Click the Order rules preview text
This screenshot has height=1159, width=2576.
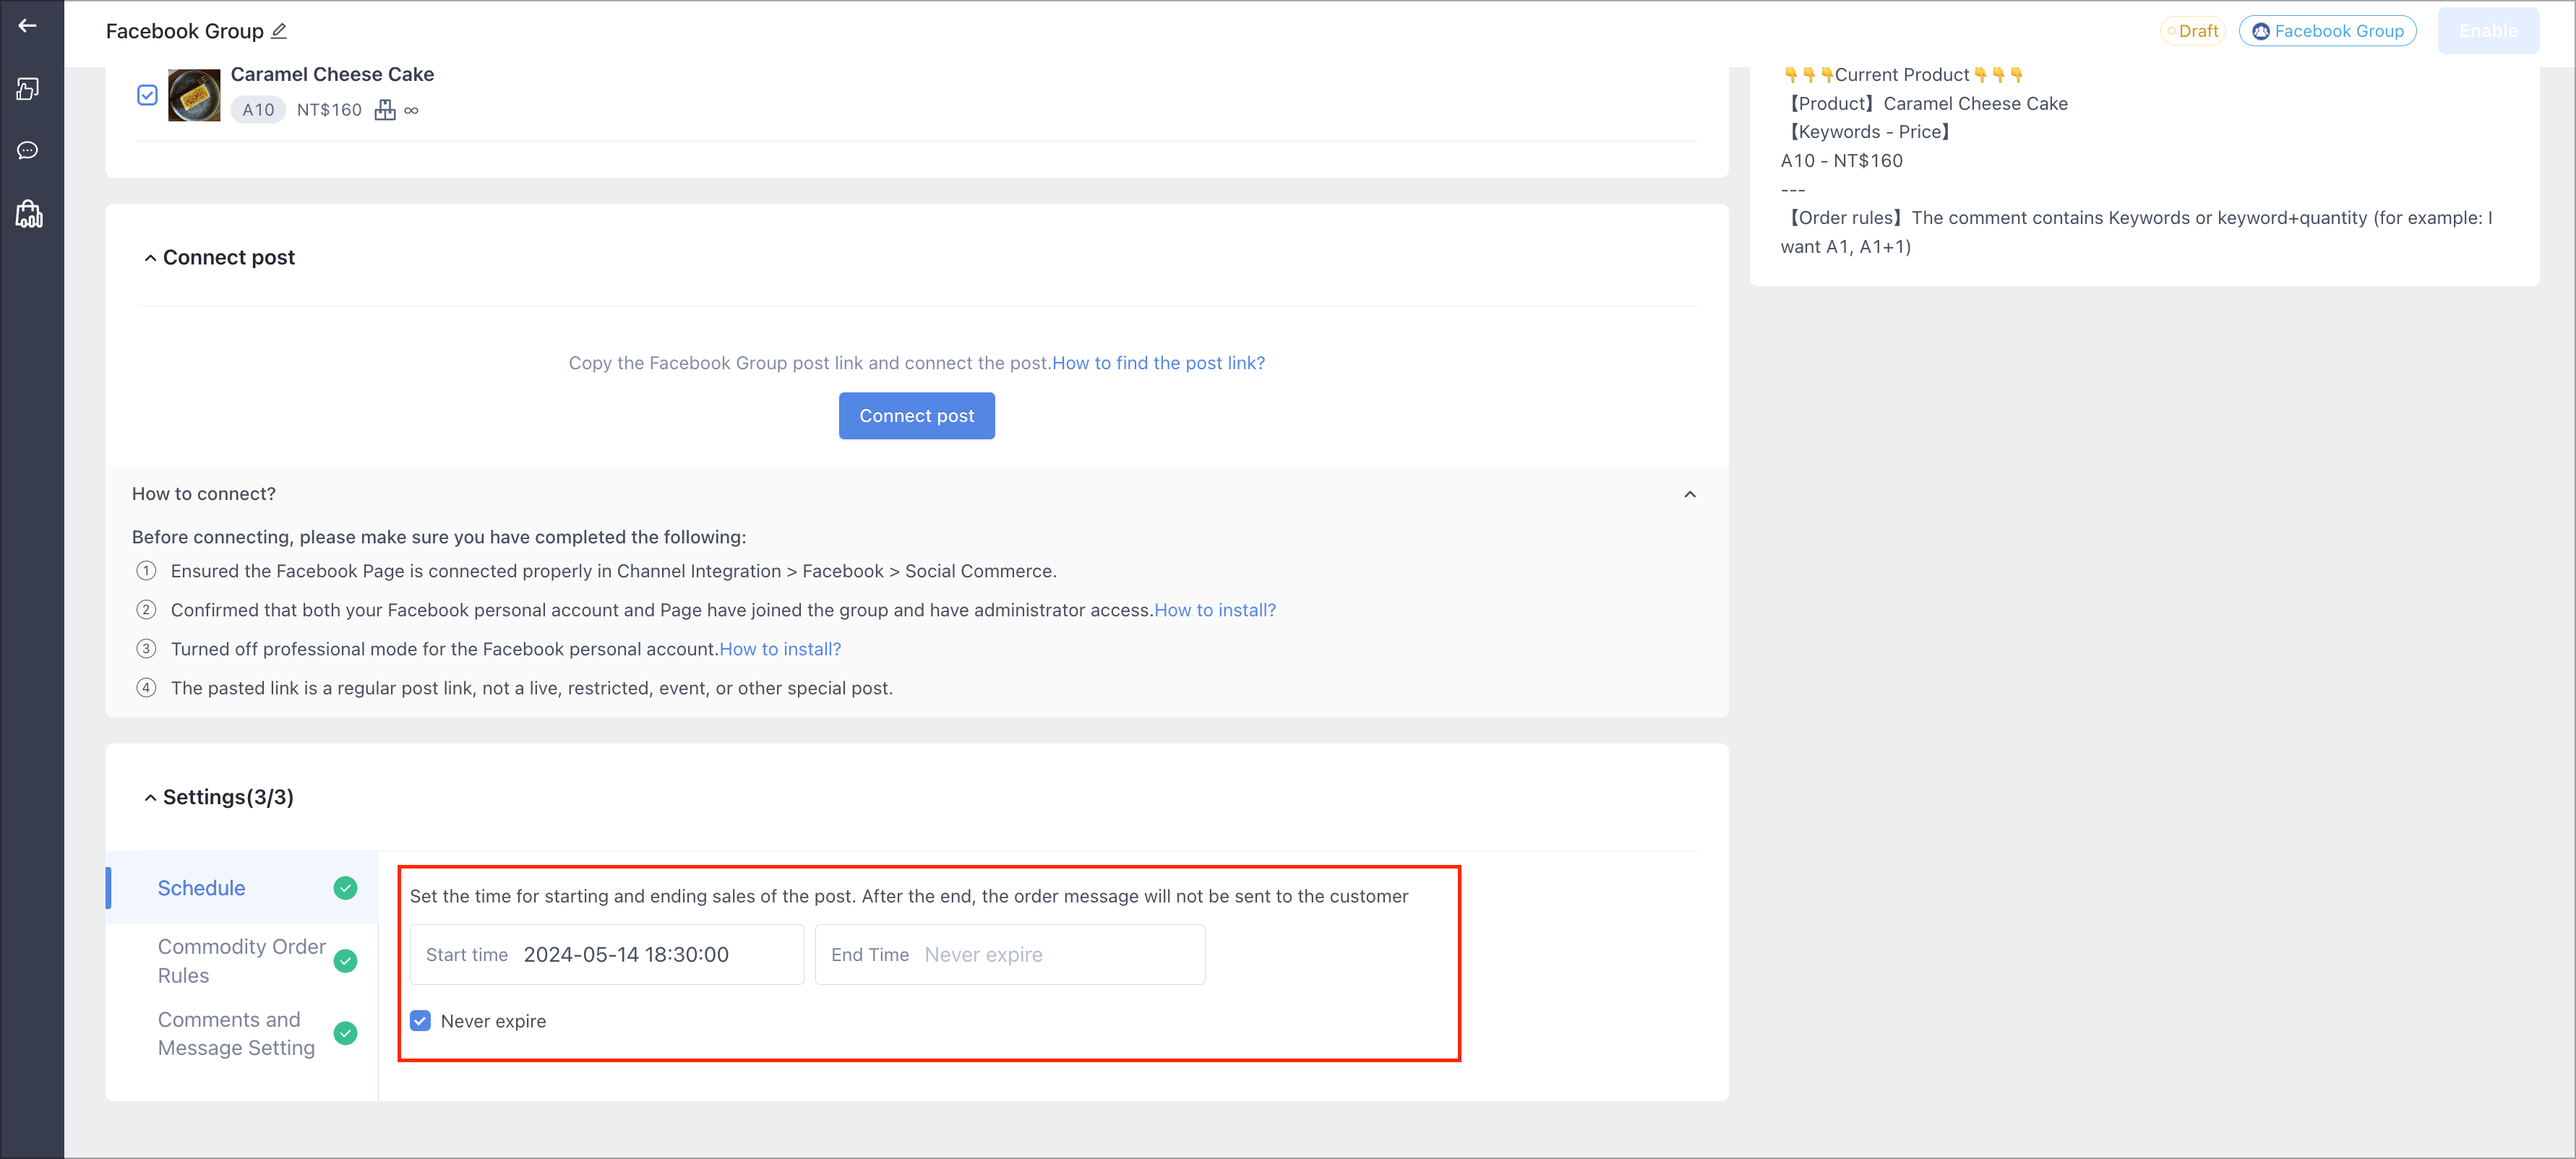click(2137, 232)
